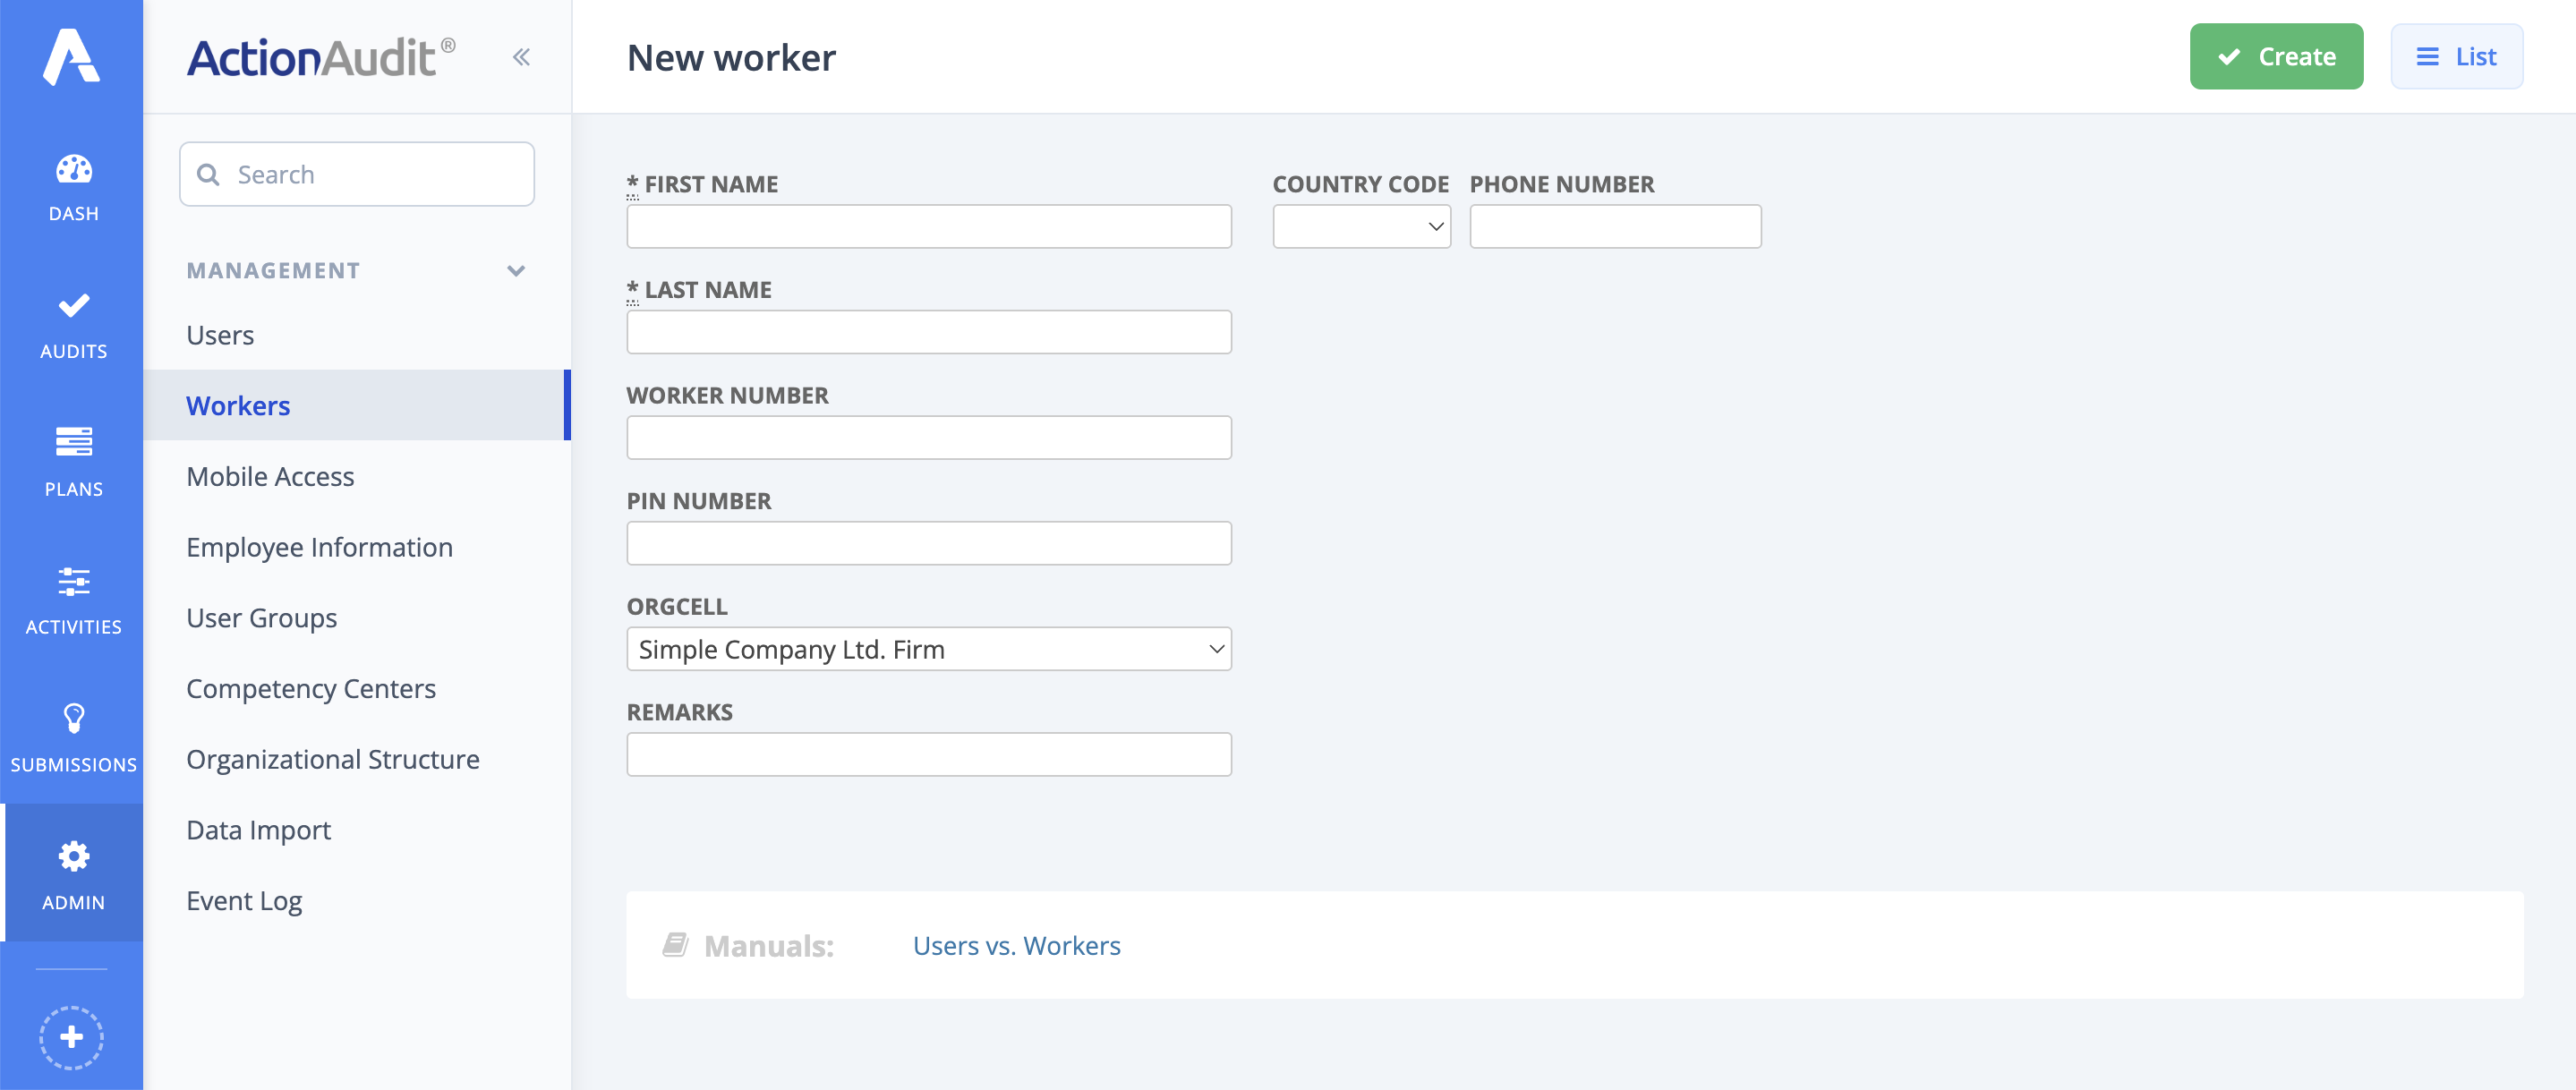
Task: Open the Plans section
Action: click(72, 460)
